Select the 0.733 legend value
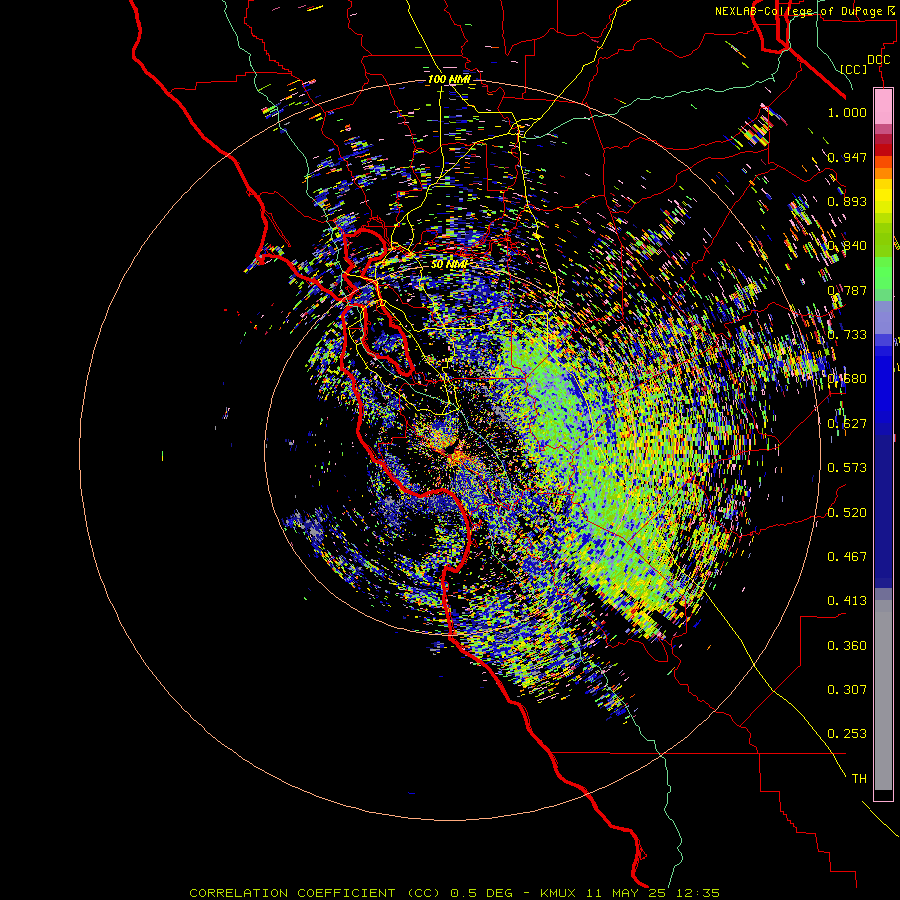The width and height of the screenshot is (900, 900). (x=847, y=335)
